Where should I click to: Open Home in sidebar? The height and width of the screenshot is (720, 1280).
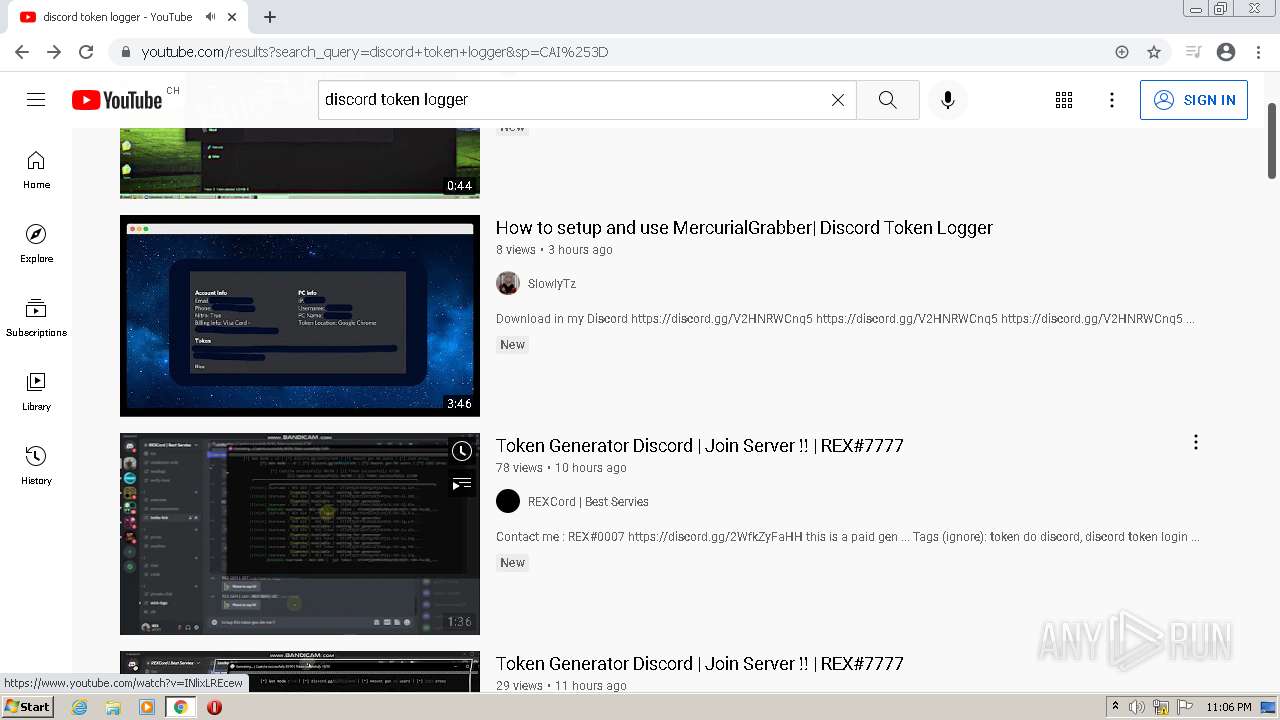[x=36, y=170]
